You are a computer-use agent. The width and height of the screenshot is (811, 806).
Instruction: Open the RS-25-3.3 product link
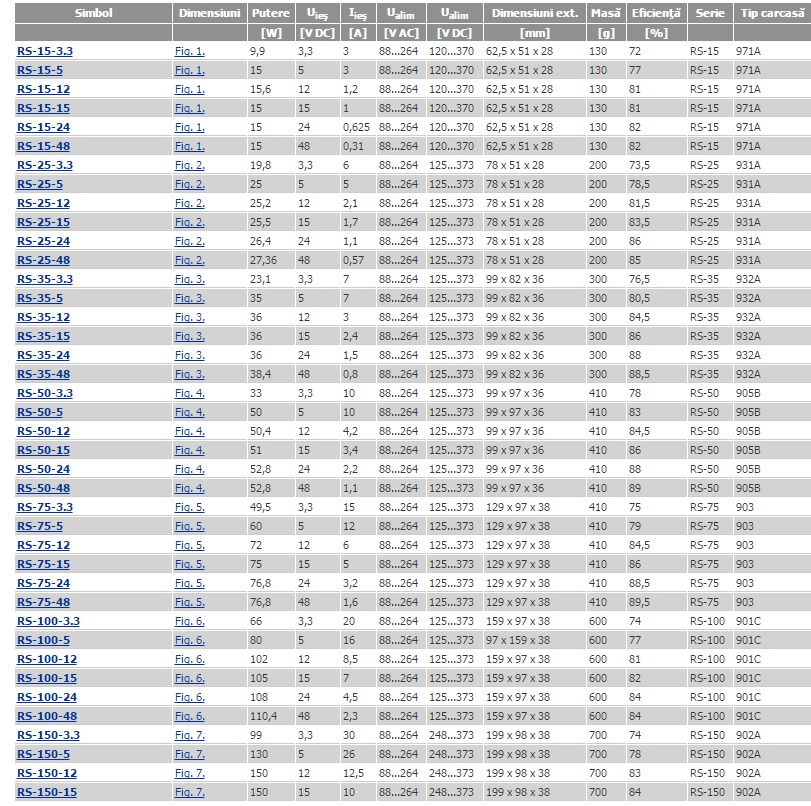[45, 165]
